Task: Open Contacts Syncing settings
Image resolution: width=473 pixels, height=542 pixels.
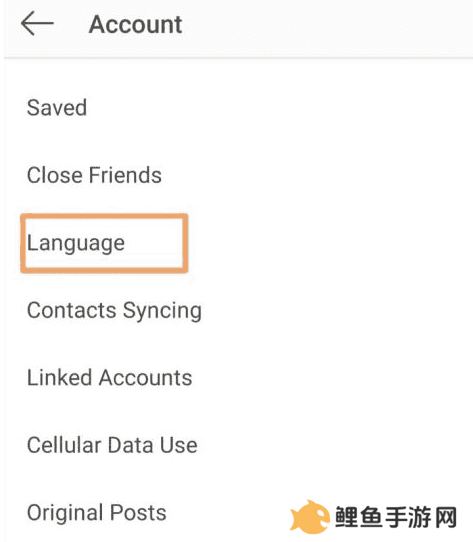Action: click(x=114, y=310)
